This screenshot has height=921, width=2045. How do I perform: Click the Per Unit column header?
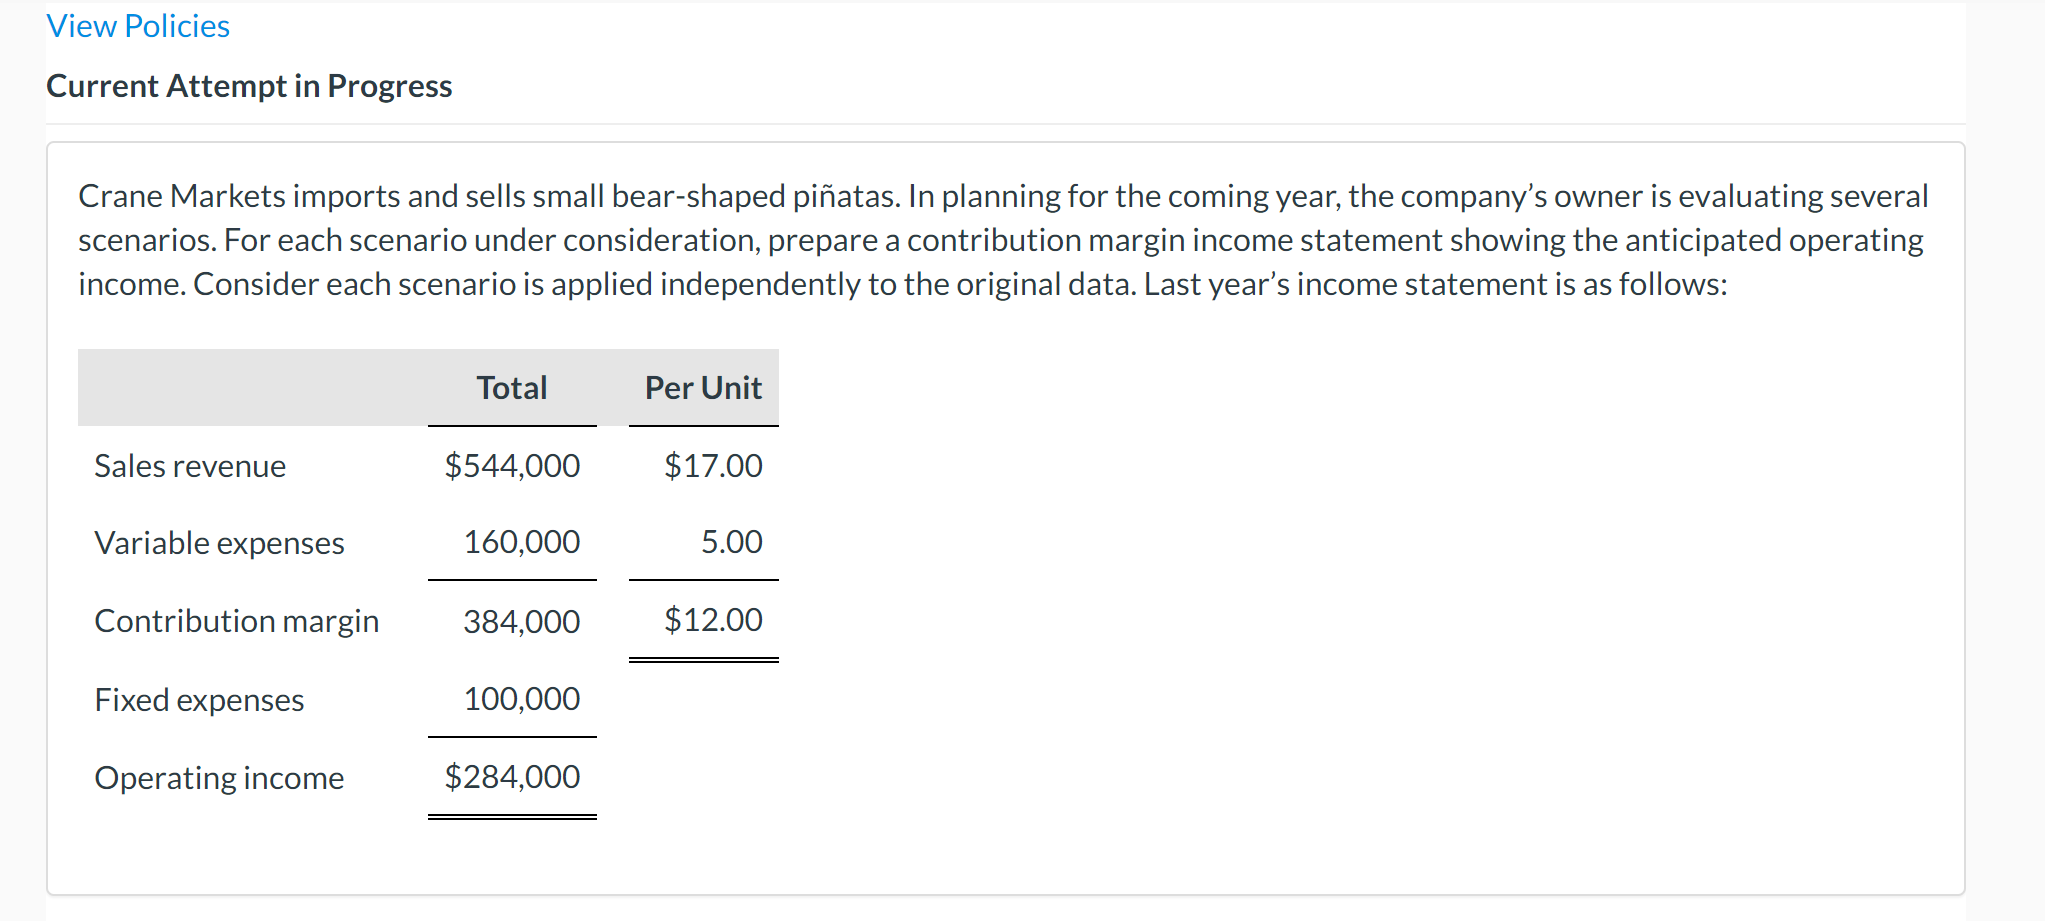click(x=703, y=388)
